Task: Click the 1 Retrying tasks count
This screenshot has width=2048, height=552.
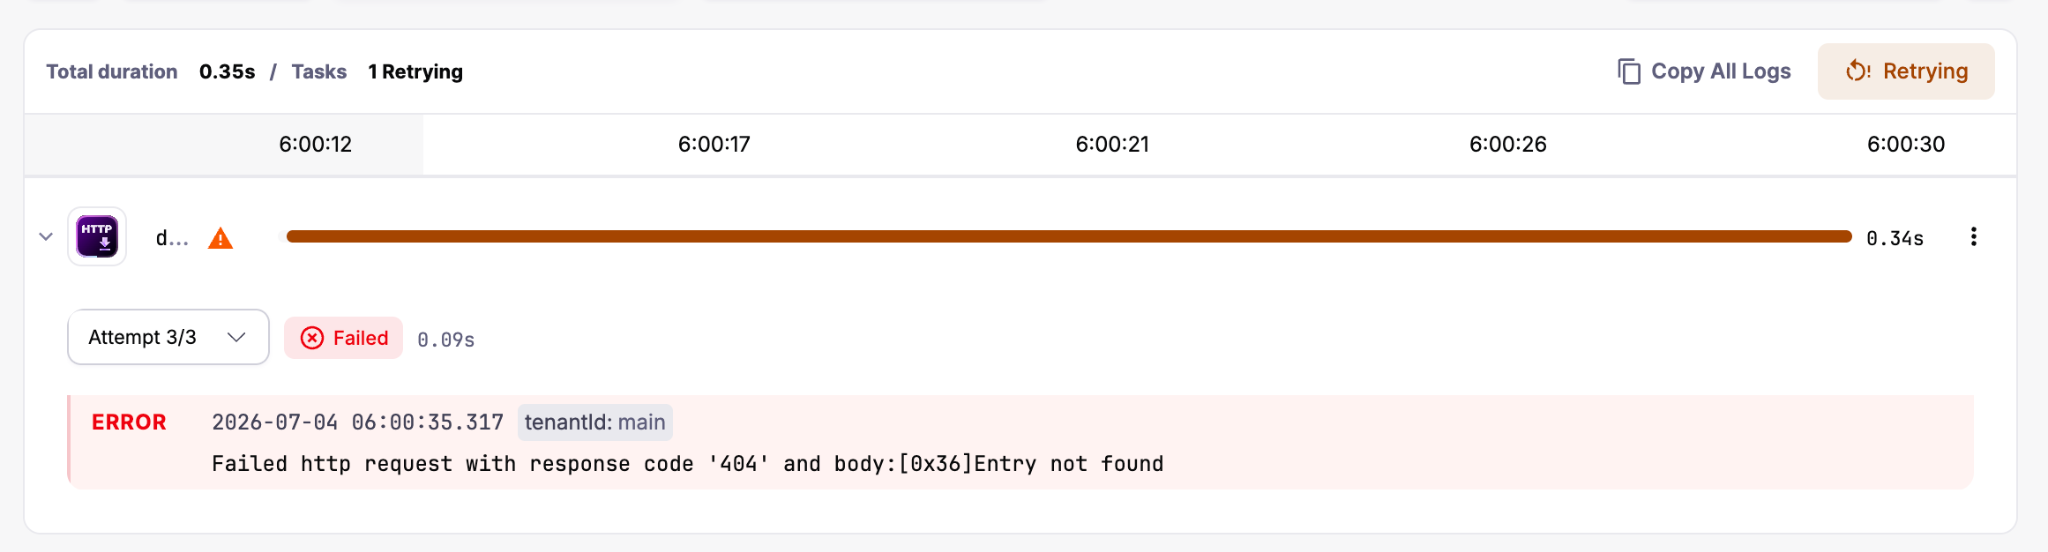Action: pyautogui.click(x=415, y=72)
